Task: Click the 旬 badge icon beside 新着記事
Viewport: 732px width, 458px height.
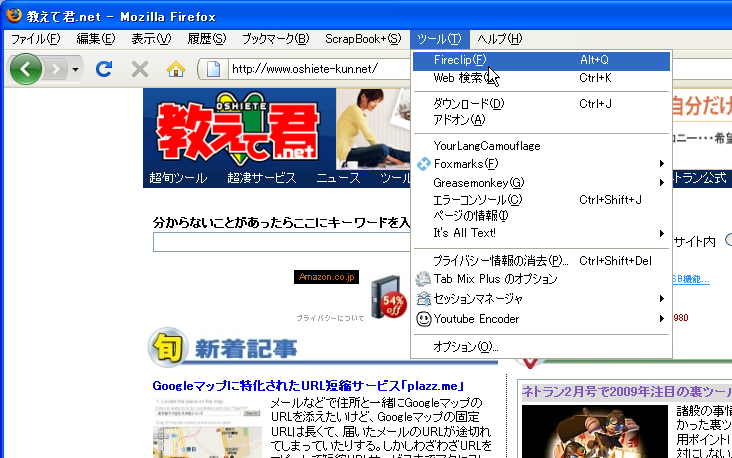Action: [x=168, y=347]
